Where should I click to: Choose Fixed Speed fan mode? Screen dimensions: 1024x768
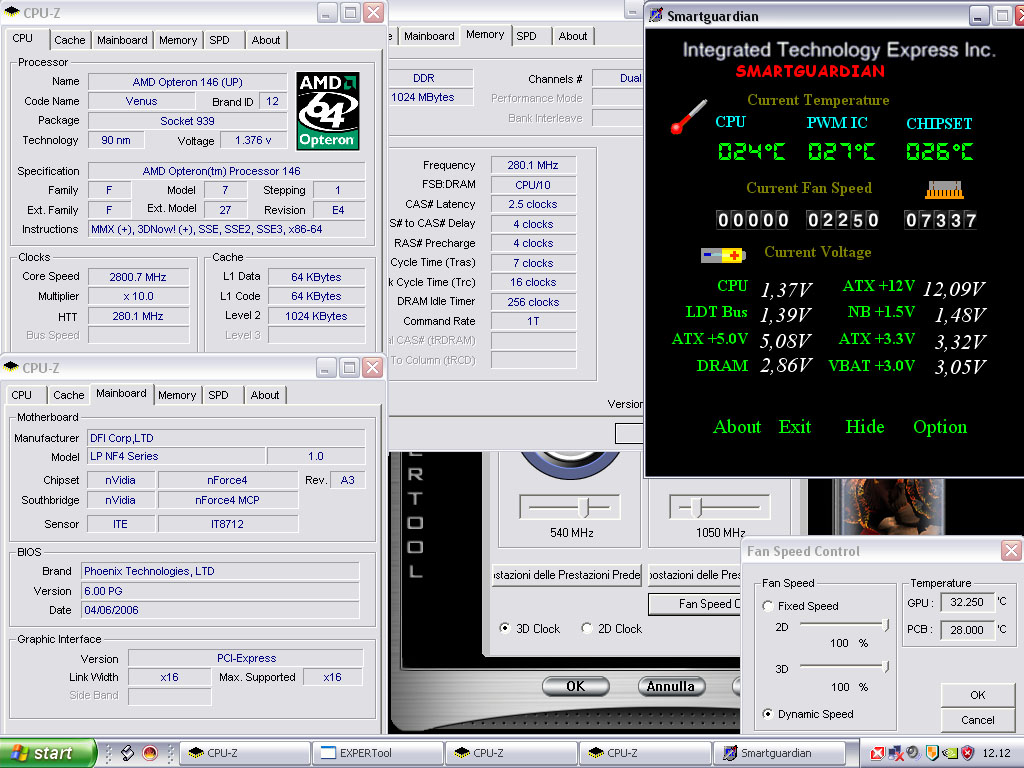(768, 606)
